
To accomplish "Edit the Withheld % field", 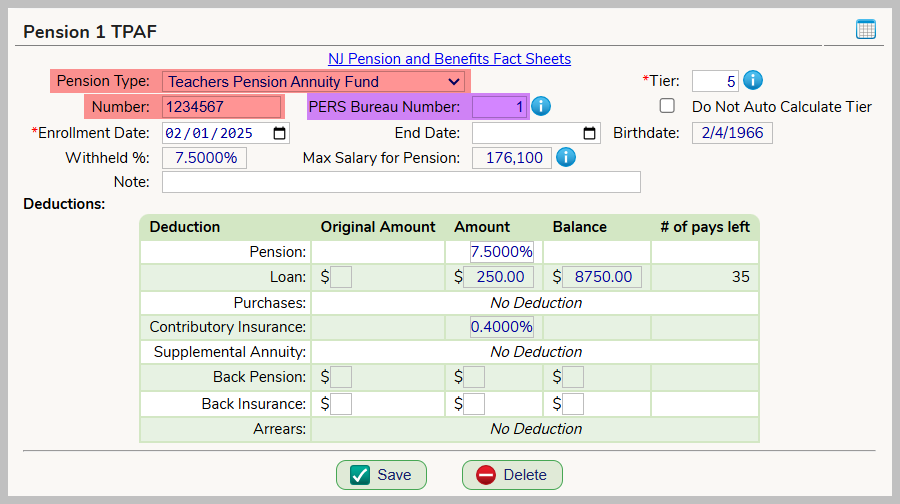I will point(204,158).
